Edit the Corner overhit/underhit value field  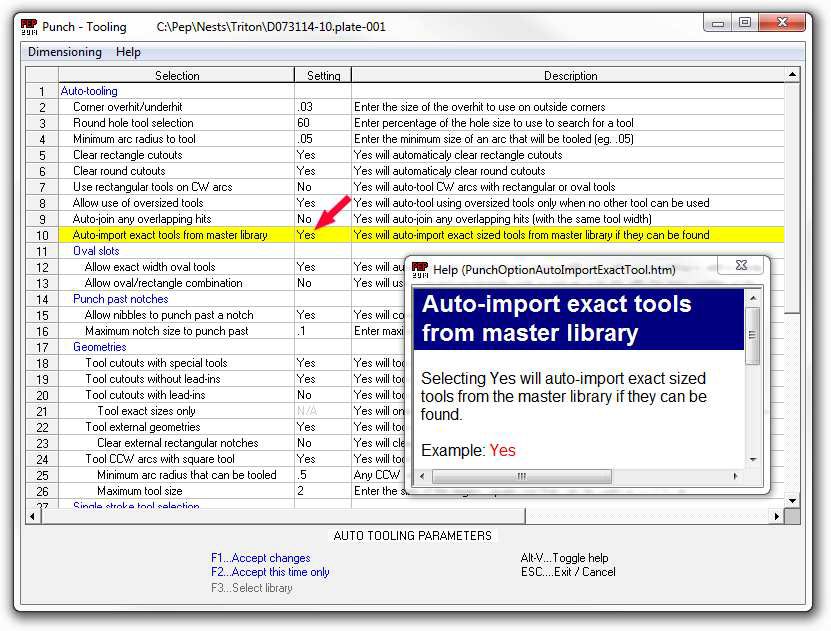(322, 107)
